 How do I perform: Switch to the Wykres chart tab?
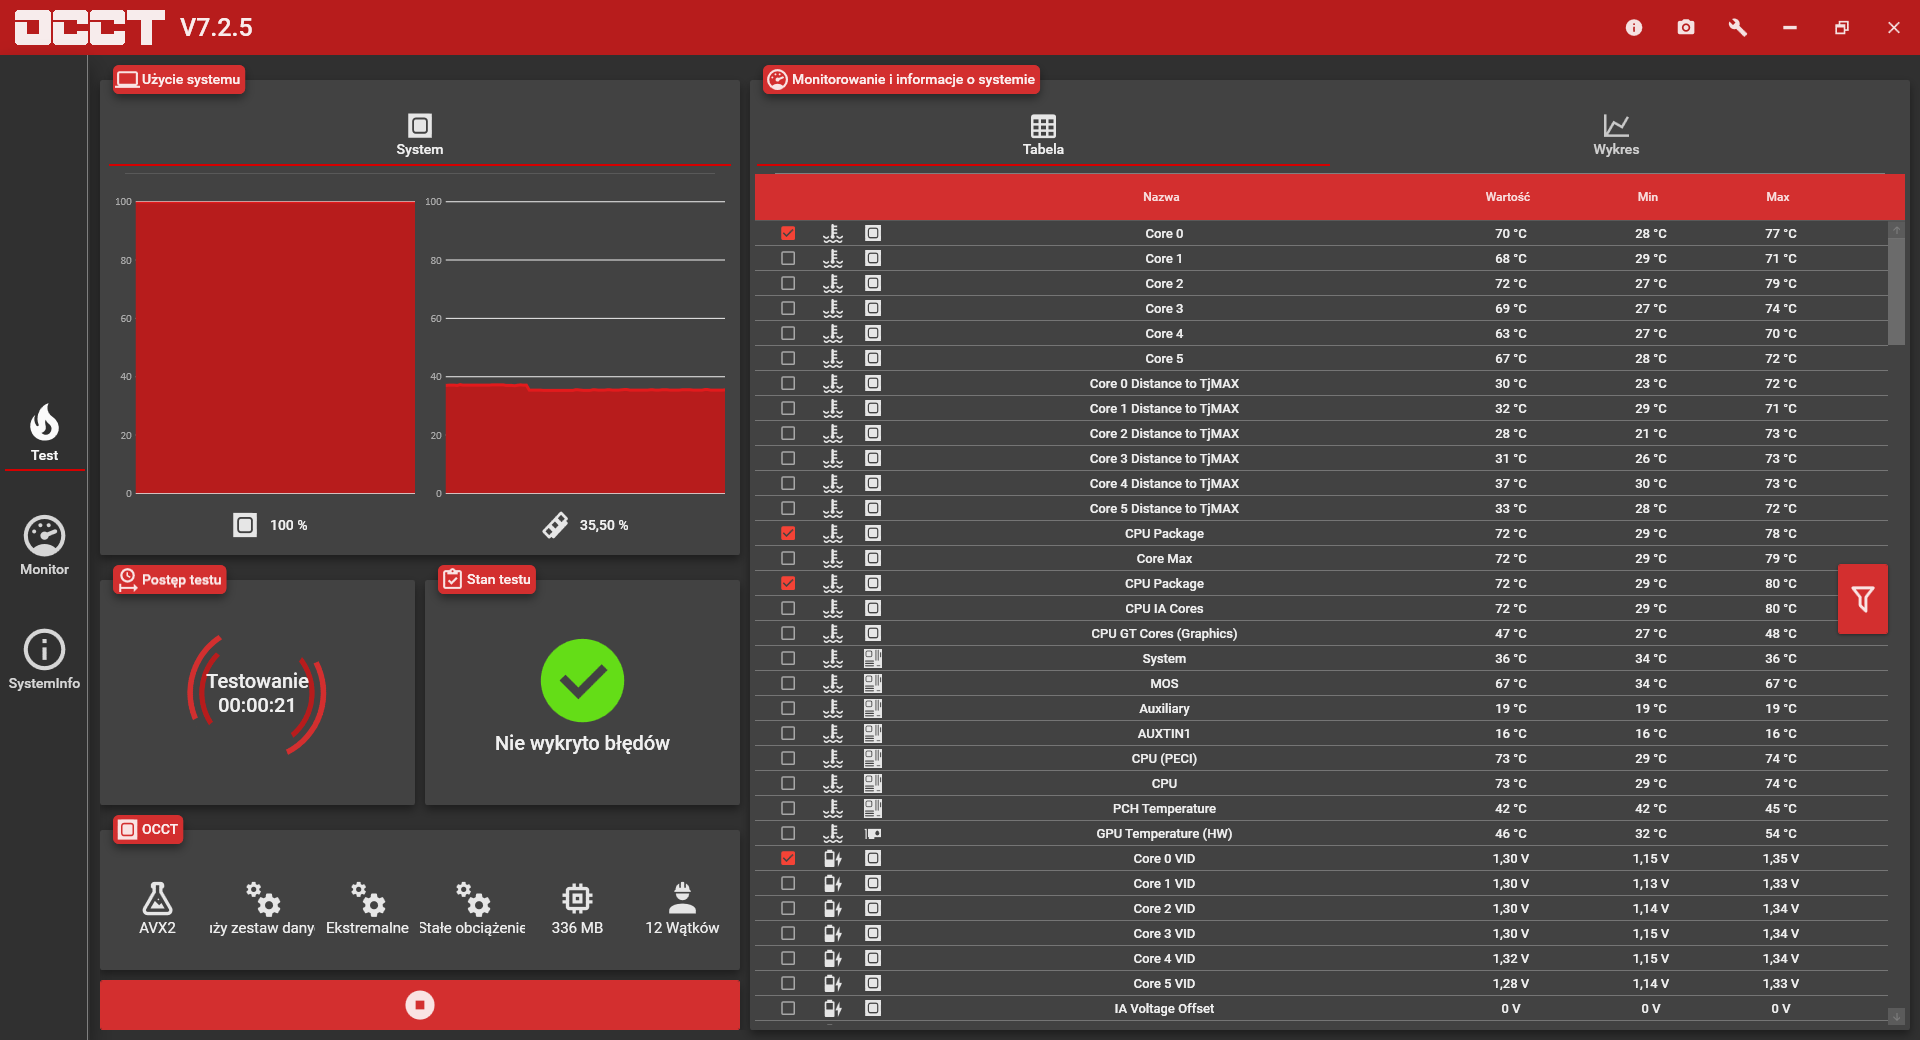(1616, 135)
